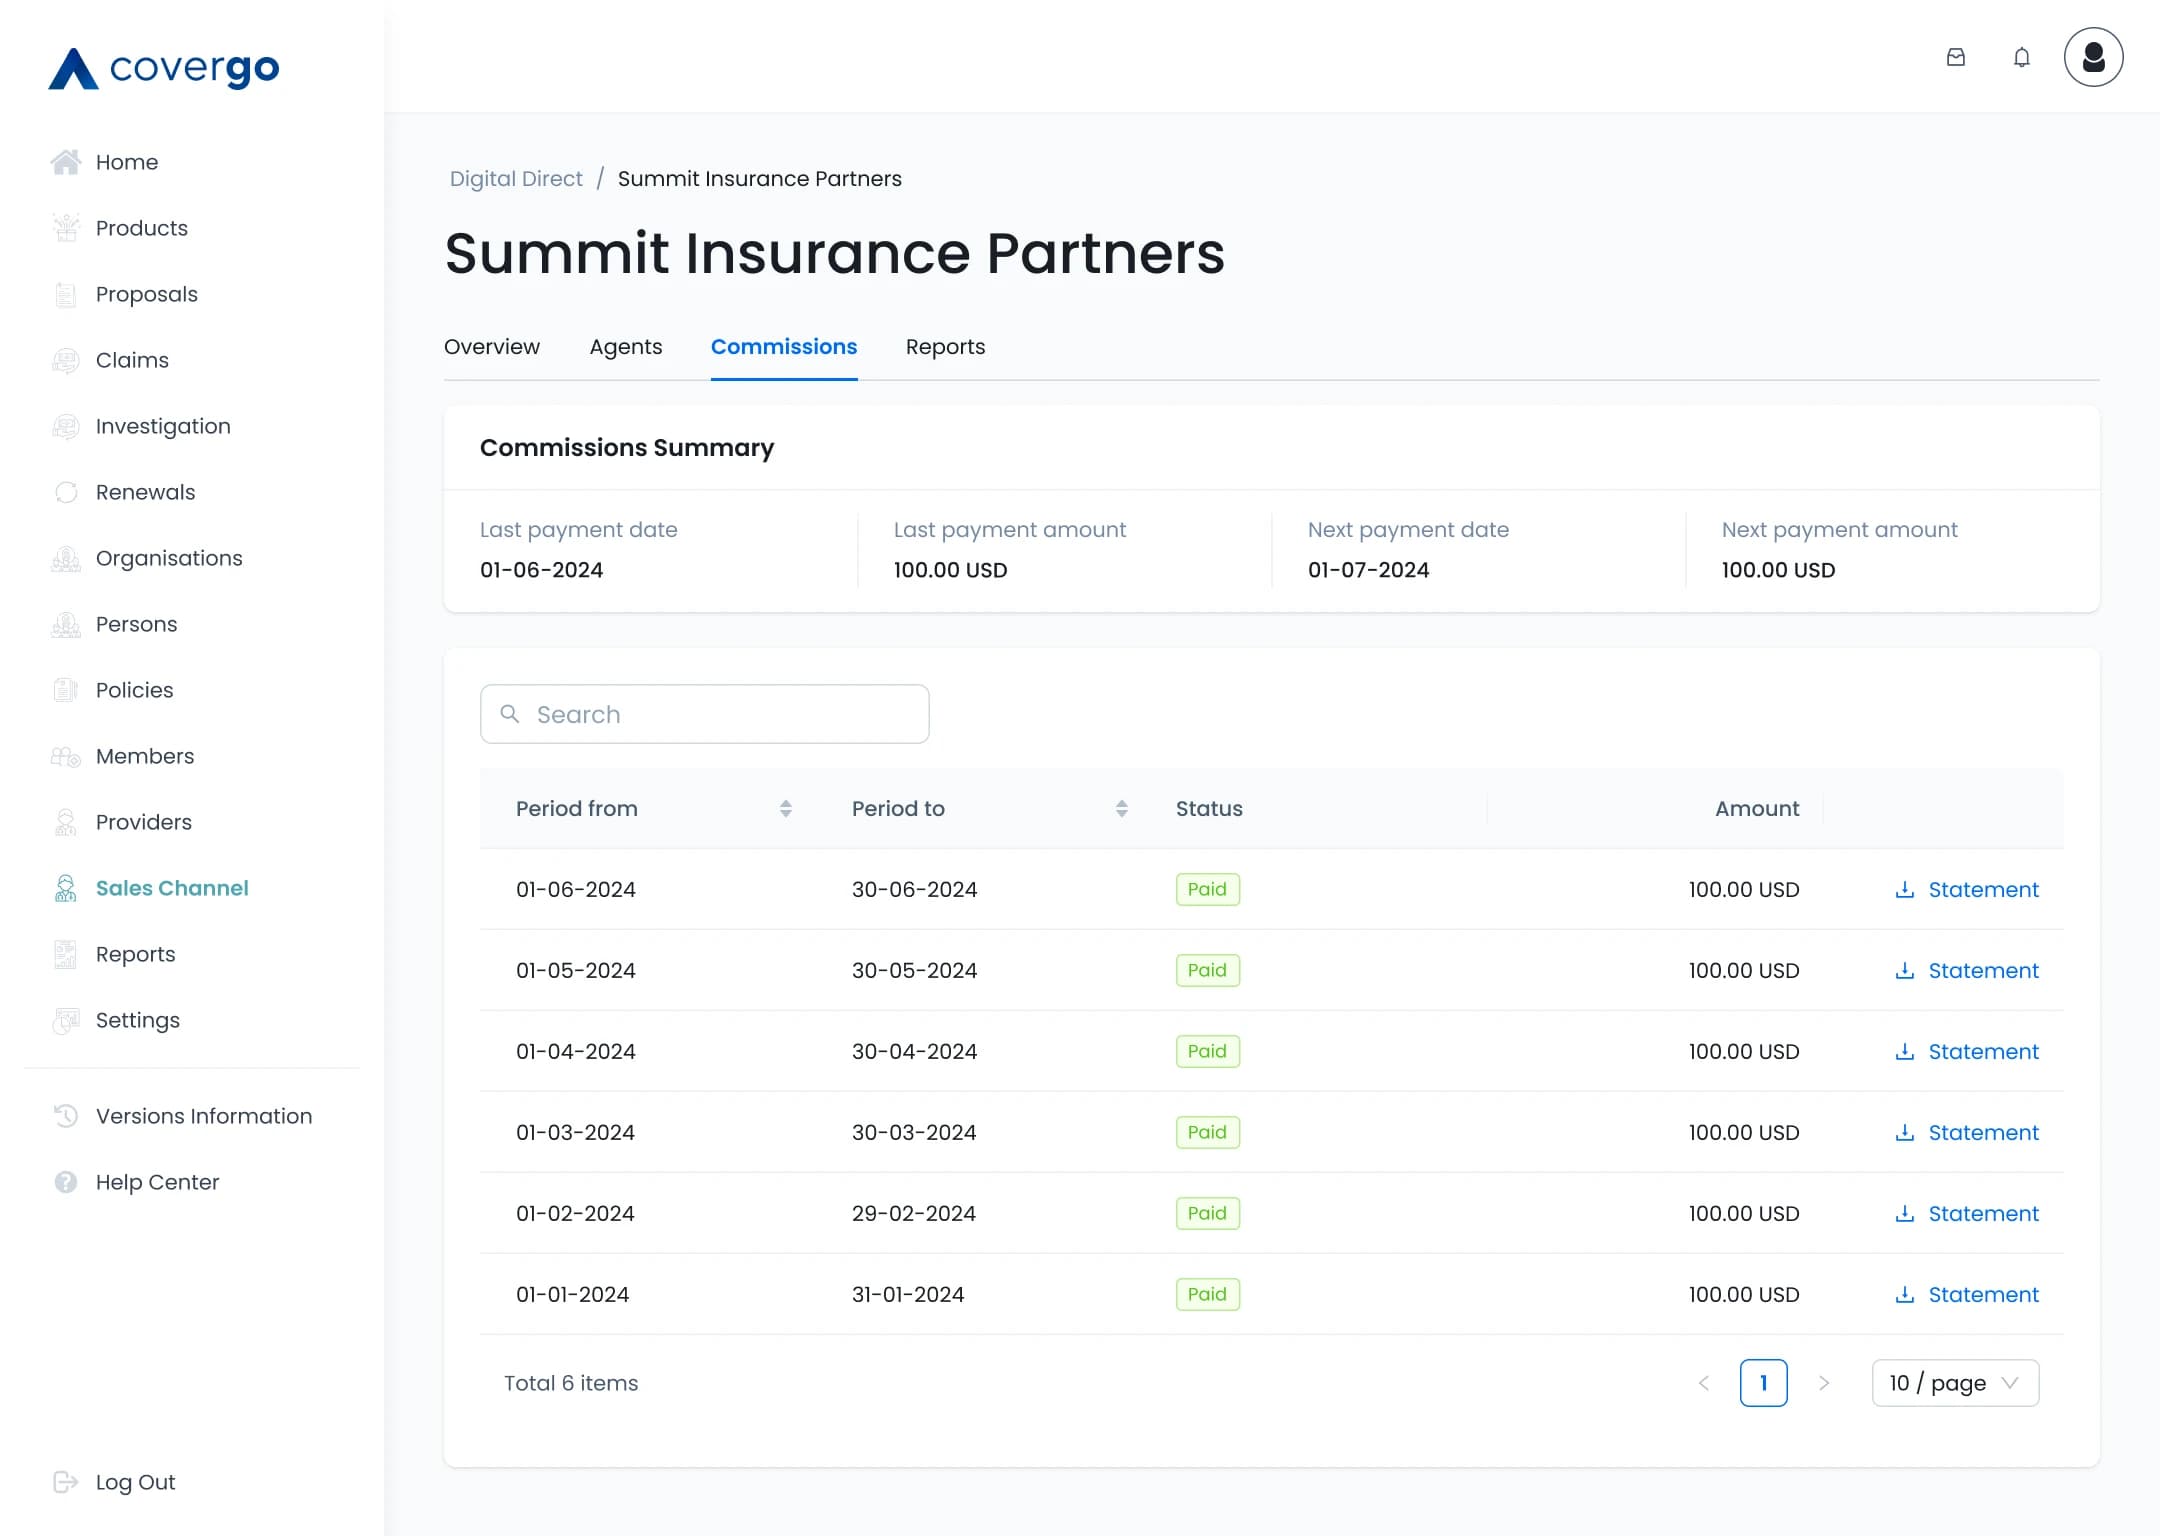
Task: Click the Amount column header
Action: coord(1757,808)
